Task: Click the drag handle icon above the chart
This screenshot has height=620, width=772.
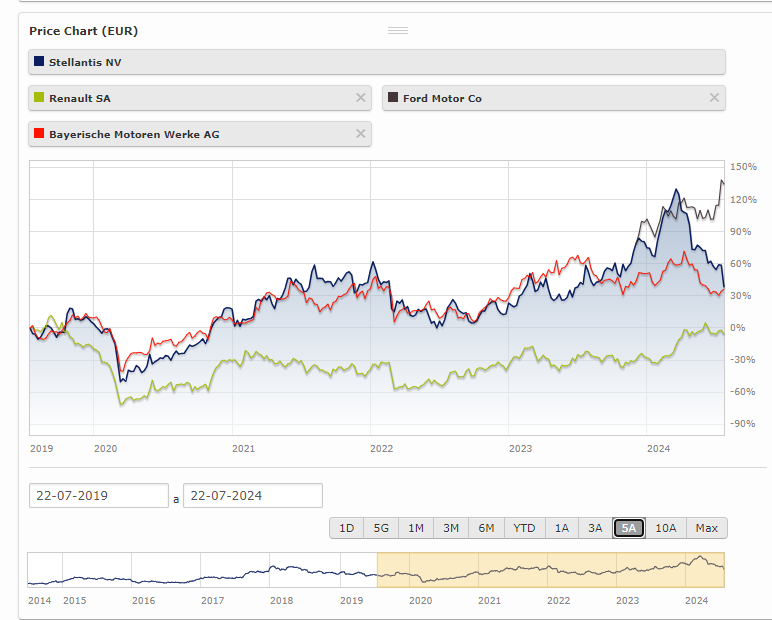Action: (x=398, y=31)
